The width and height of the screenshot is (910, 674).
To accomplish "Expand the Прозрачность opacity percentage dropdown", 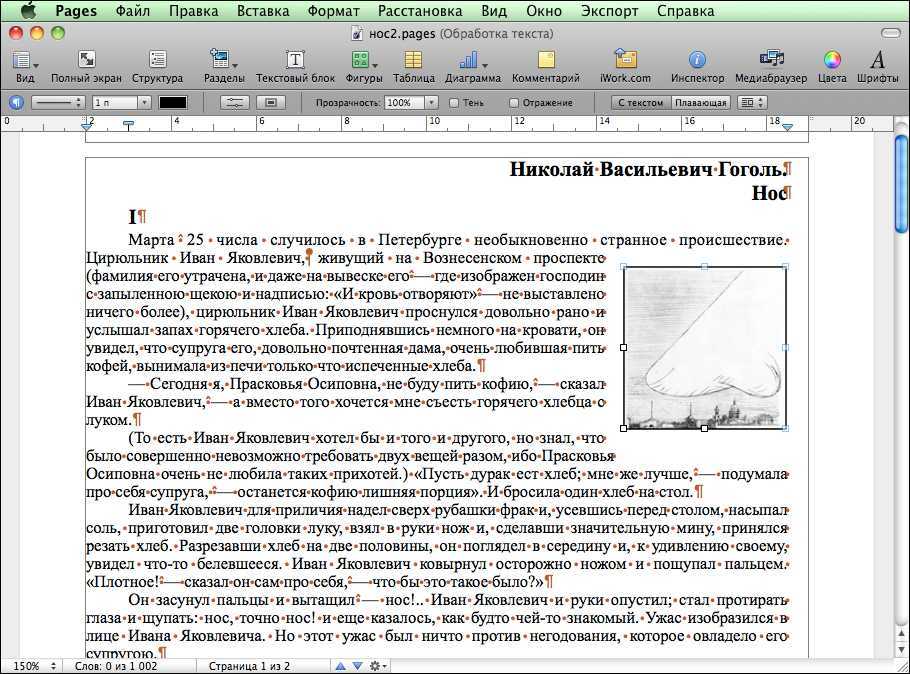I will (x=431, y=103).
